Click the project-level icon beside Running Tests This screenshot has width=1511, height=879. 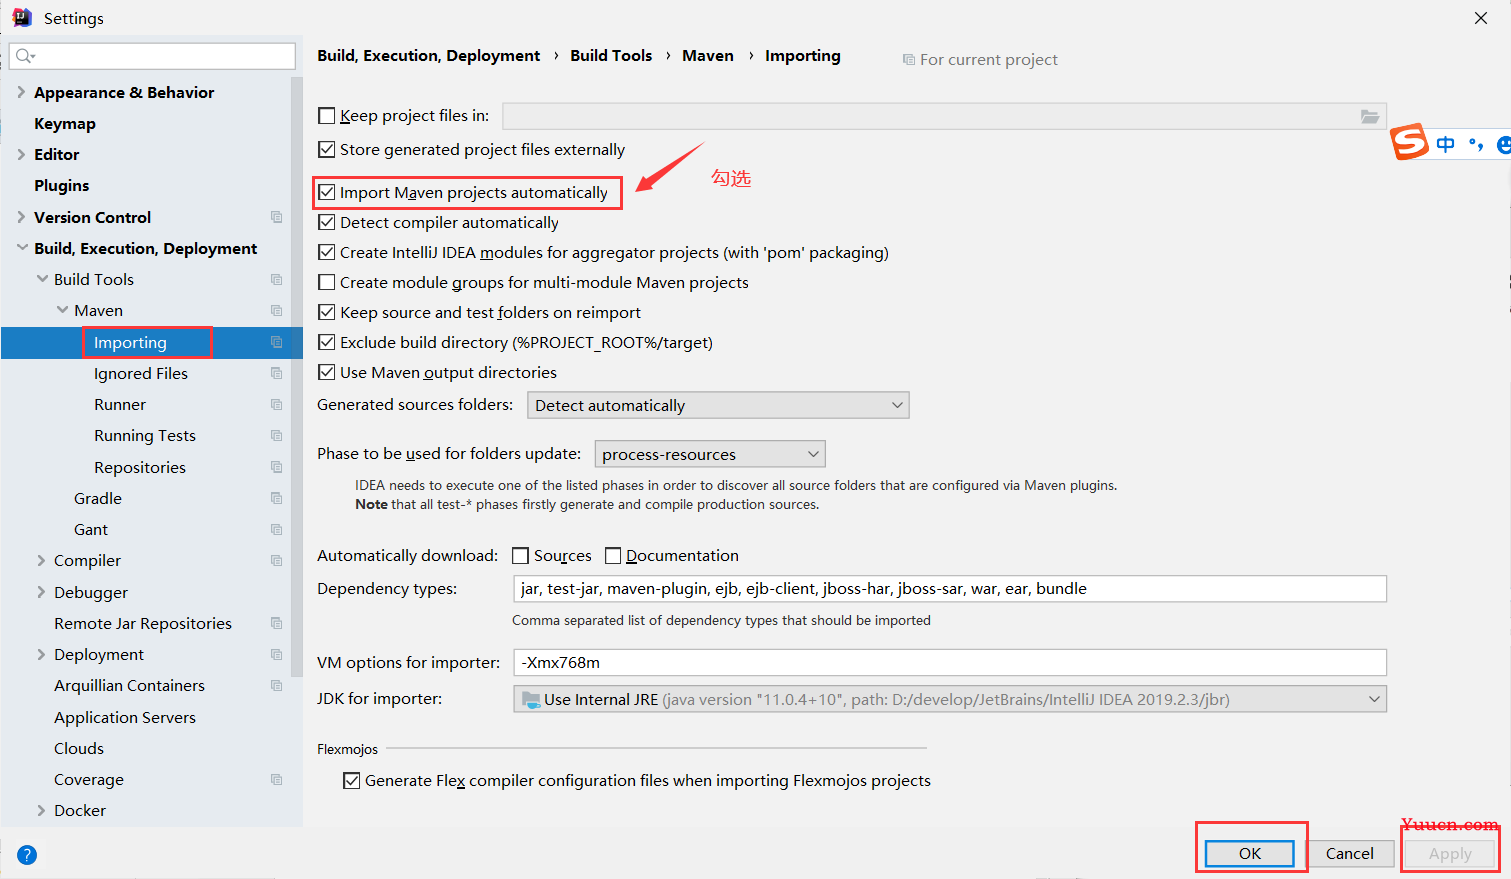(x=277, y=435)
